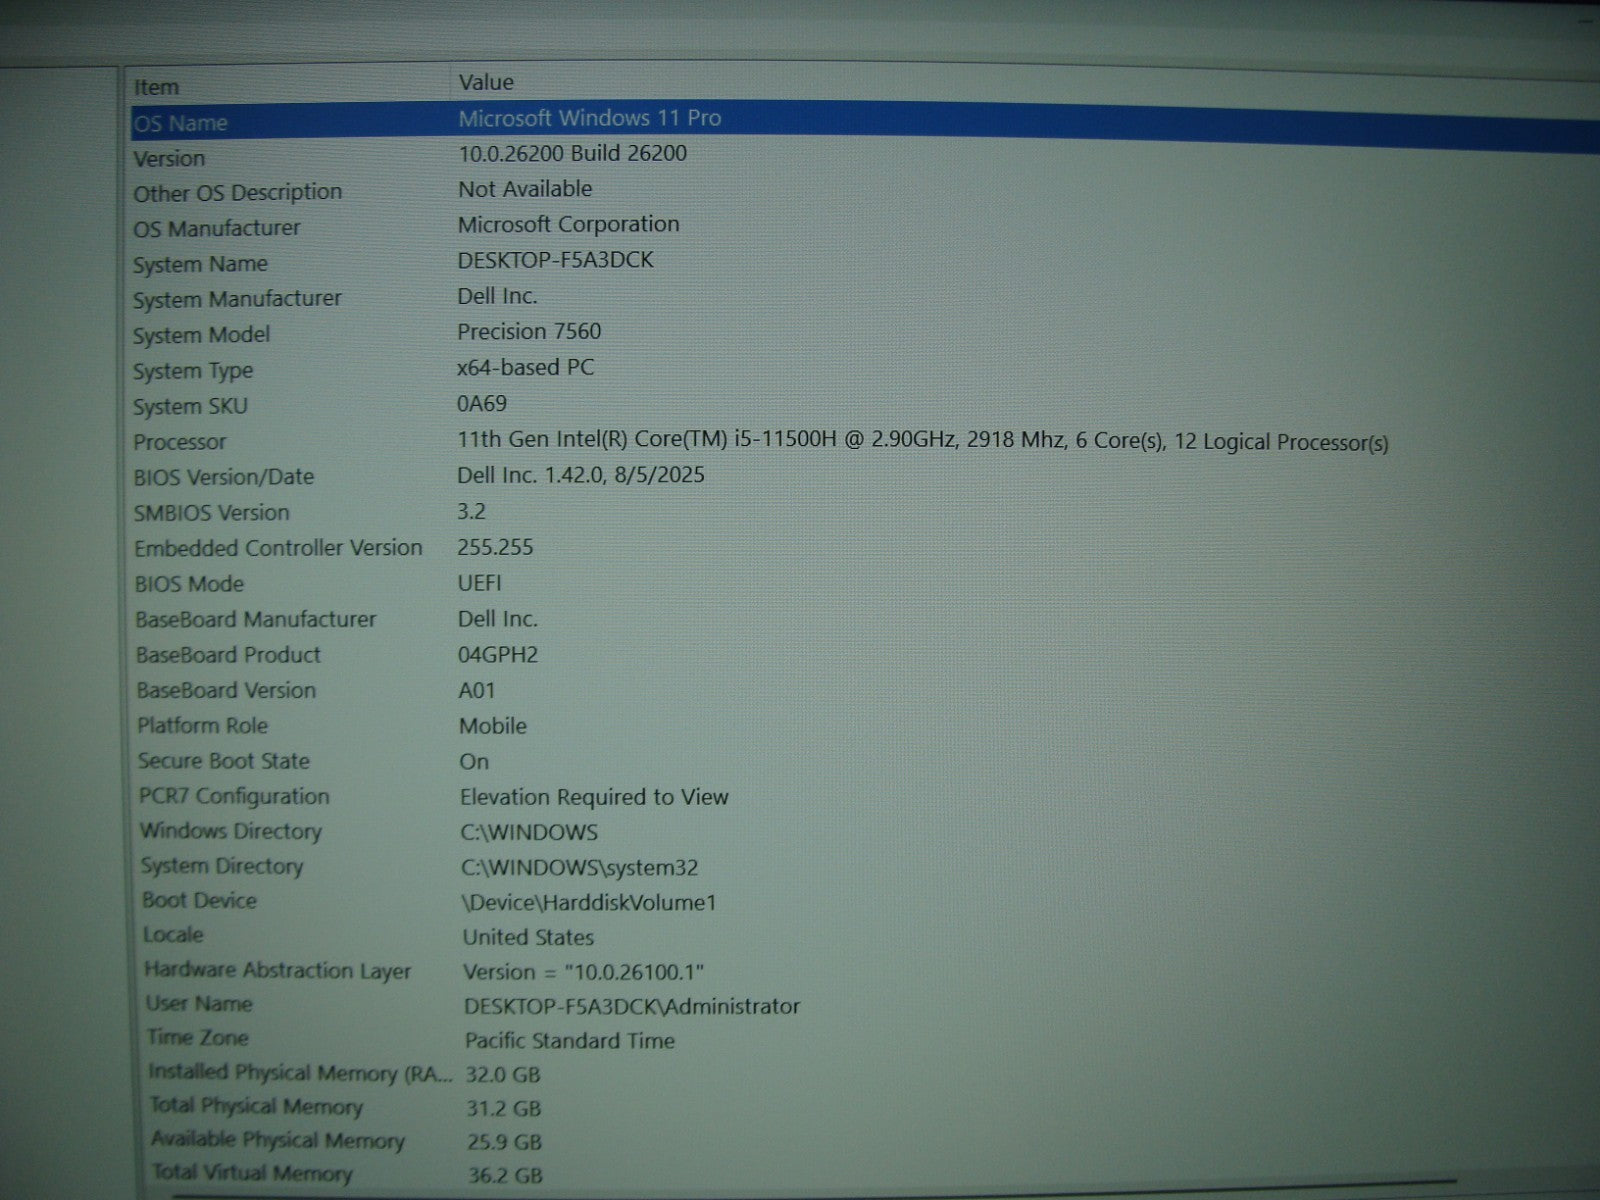1600x1200 pixels.
Task: Select the Secure Boot State row
Action: (x=224, y=761)
